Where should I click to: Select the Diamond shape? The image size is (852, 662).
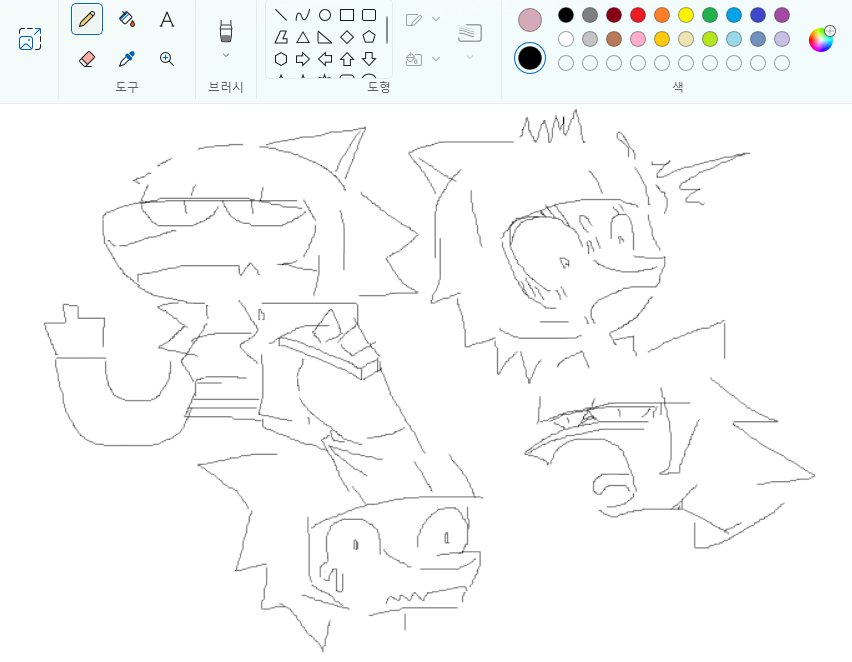[347, 37]
